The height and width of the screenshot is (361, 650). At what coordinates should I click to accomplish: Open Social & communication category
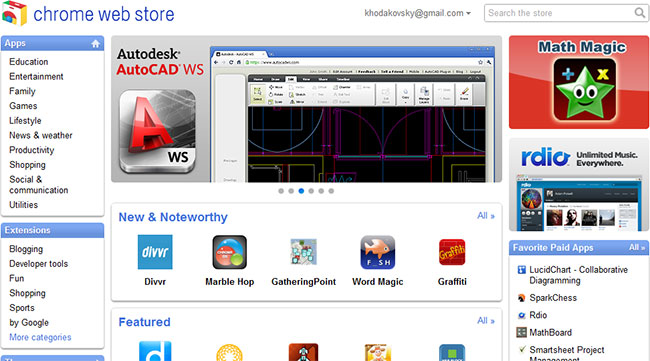[x=39, y=185]
